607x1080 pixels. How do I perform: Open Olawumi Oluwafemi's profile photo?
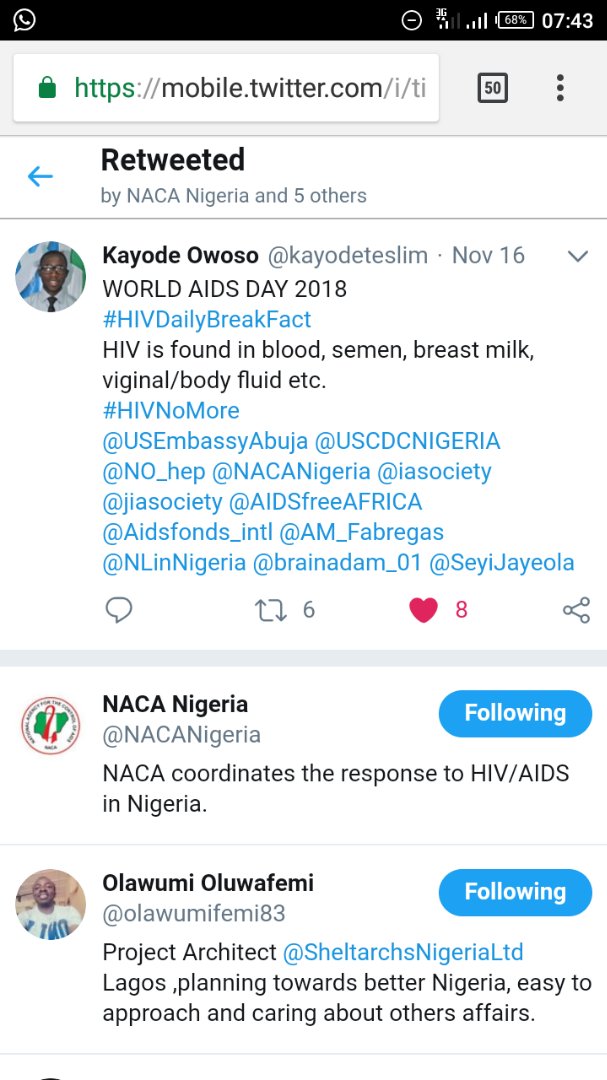51,904
